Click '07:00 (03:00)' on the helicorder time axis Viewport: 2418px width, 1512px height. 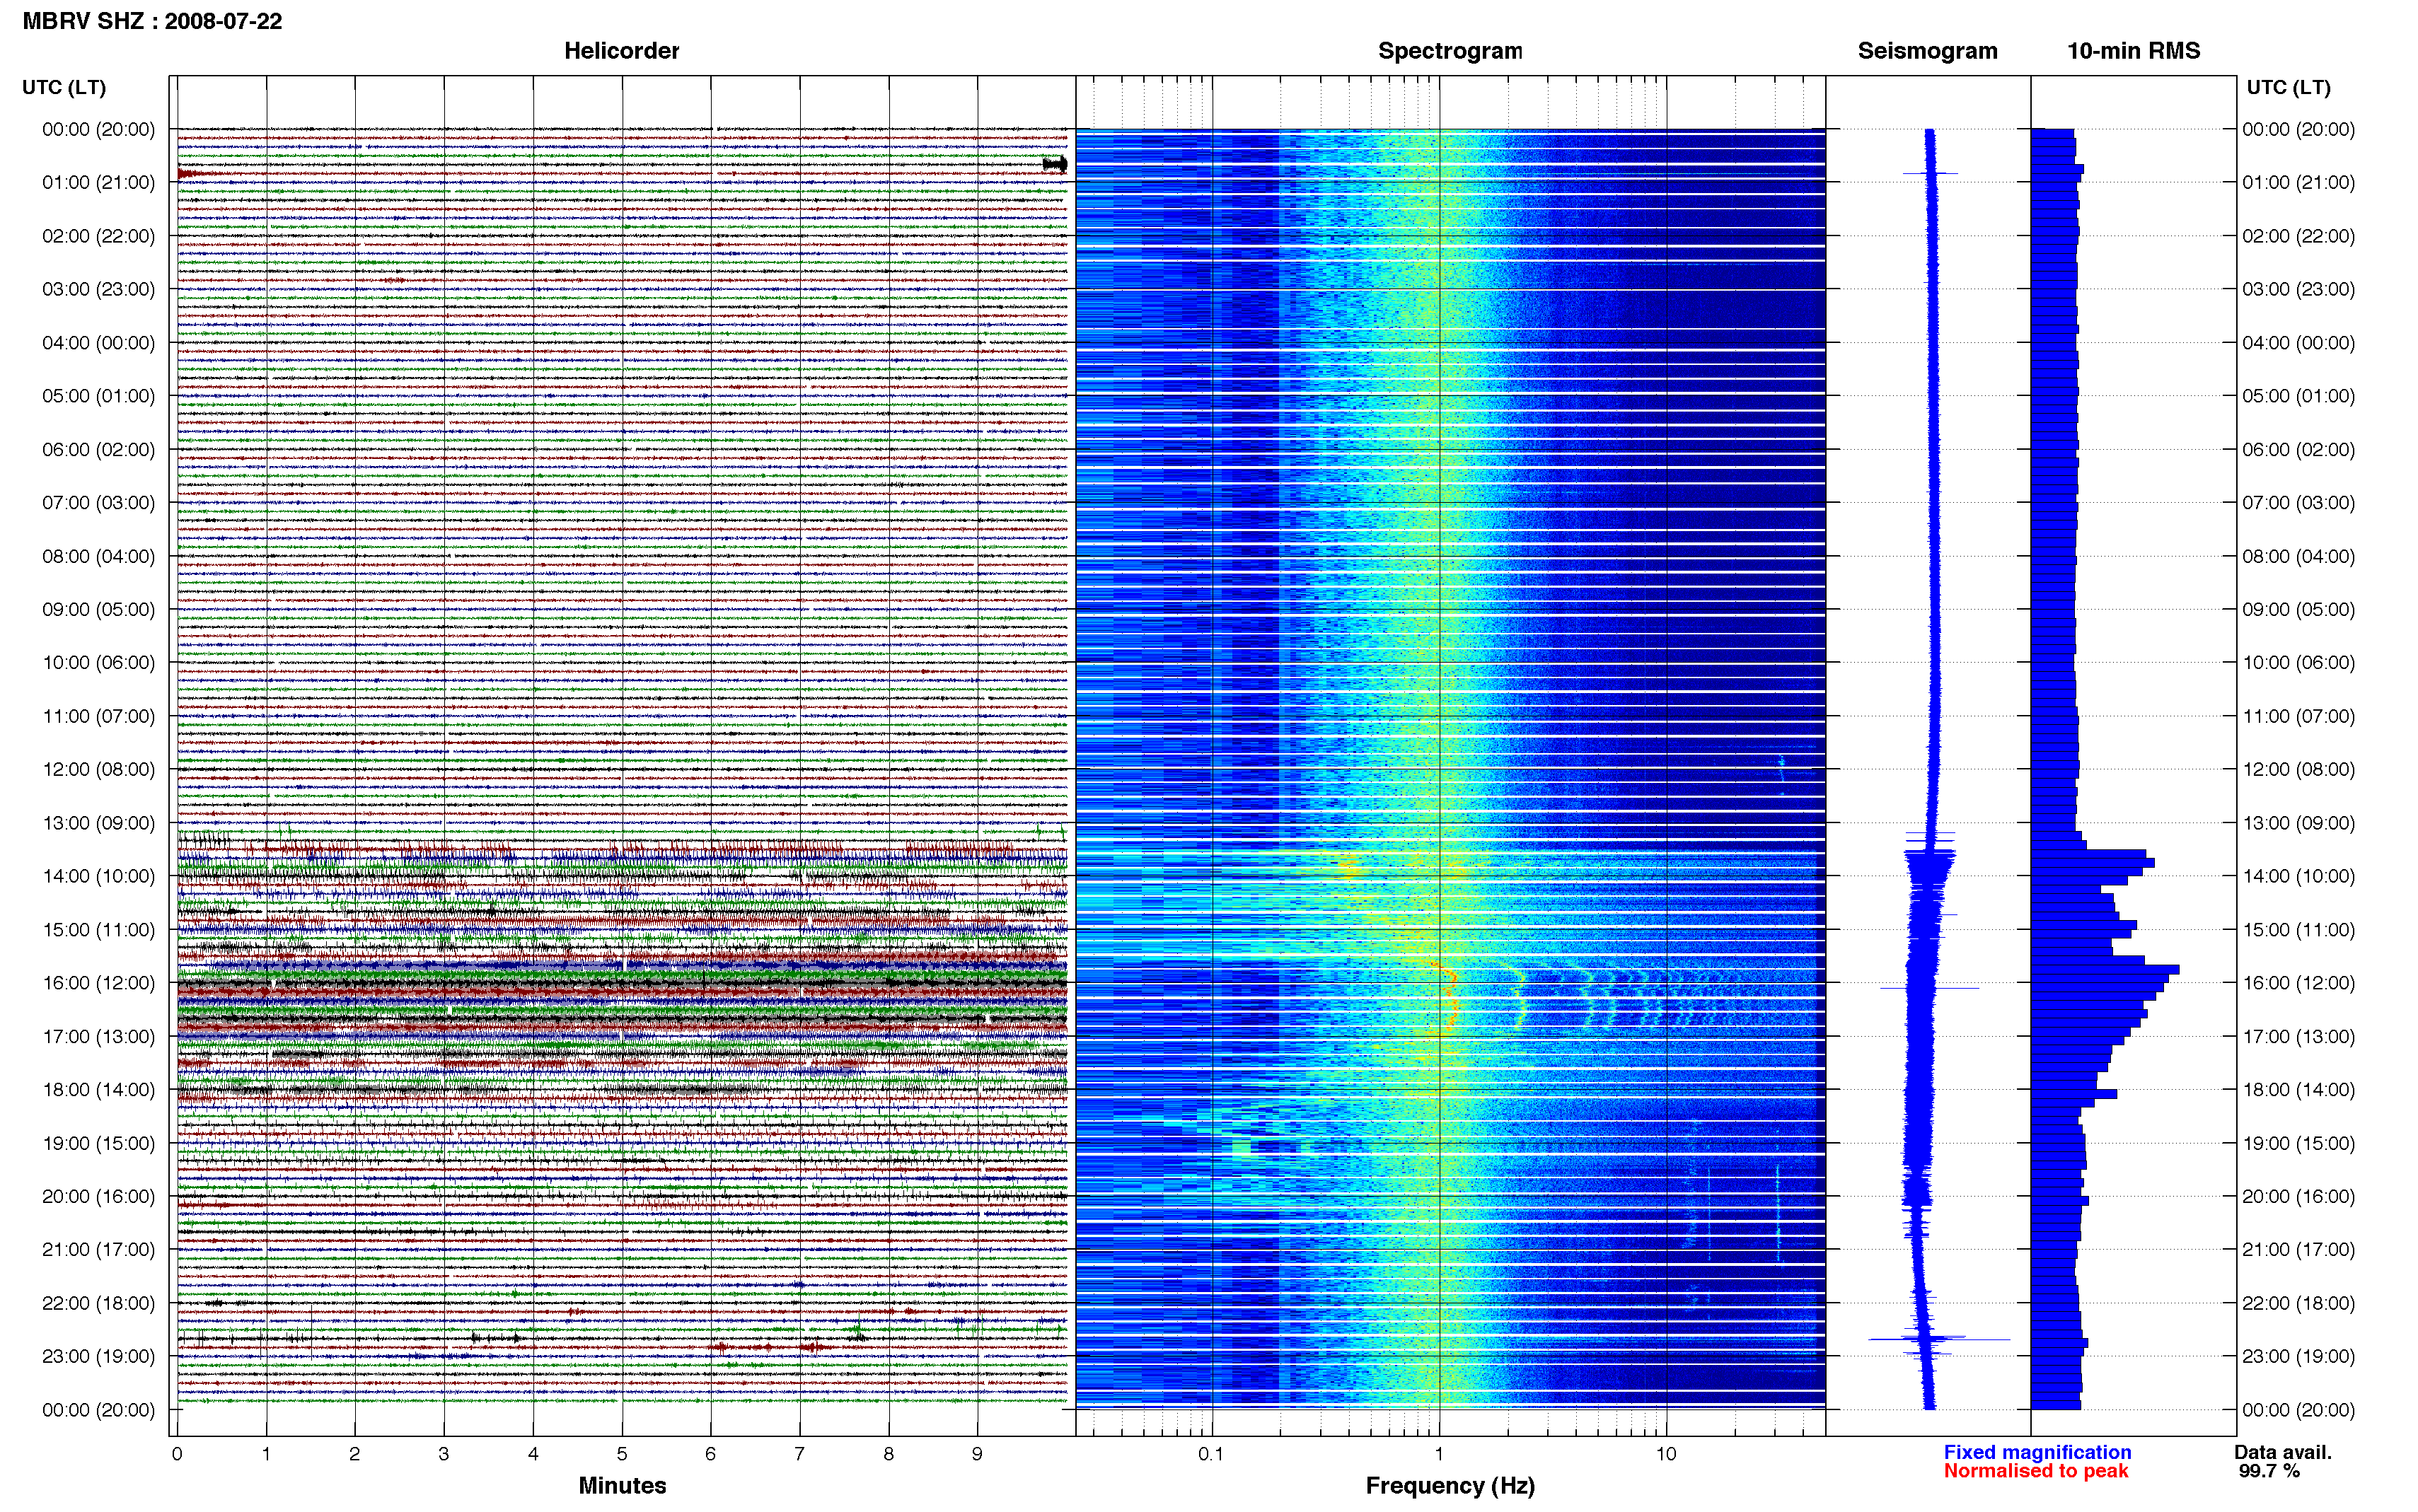[x=98, y=503]
